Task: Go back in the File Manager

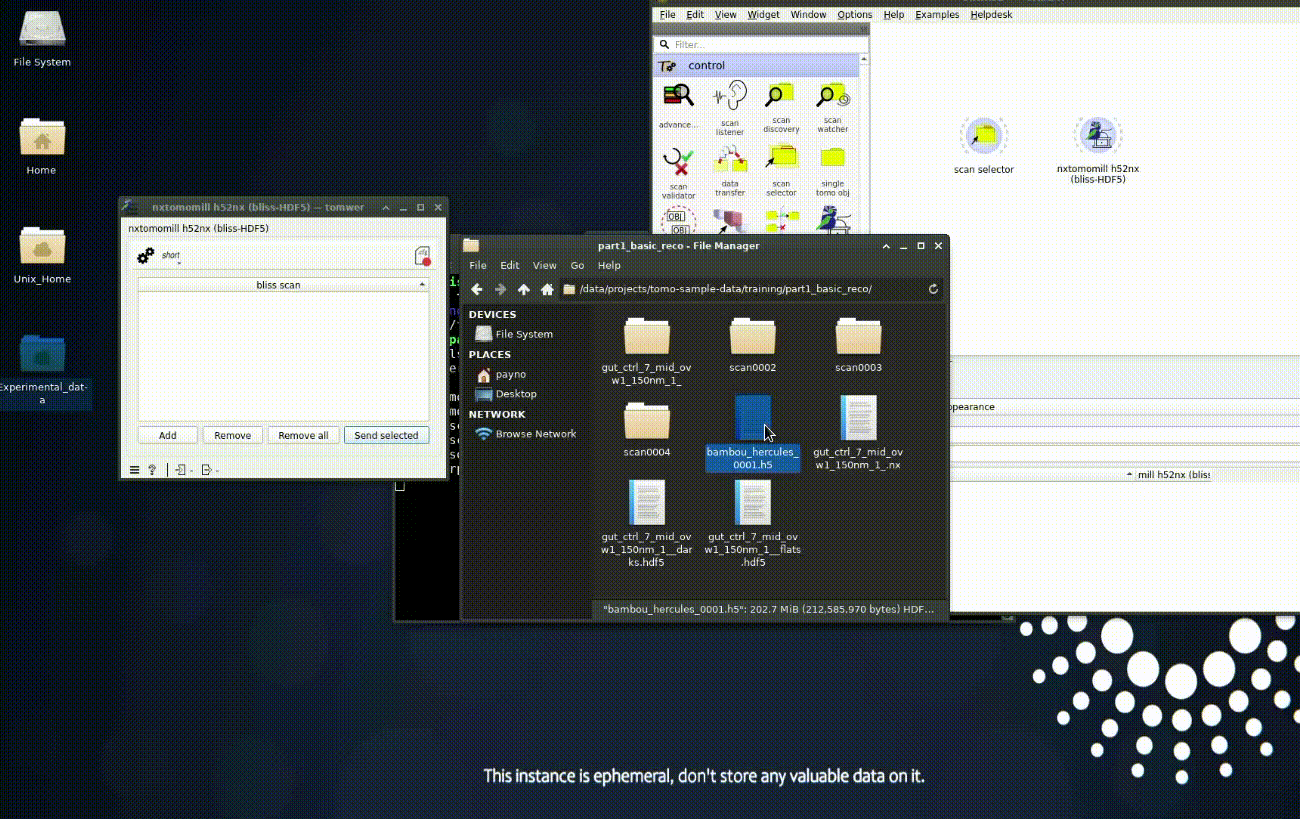Action: click(x=477, y=289)
